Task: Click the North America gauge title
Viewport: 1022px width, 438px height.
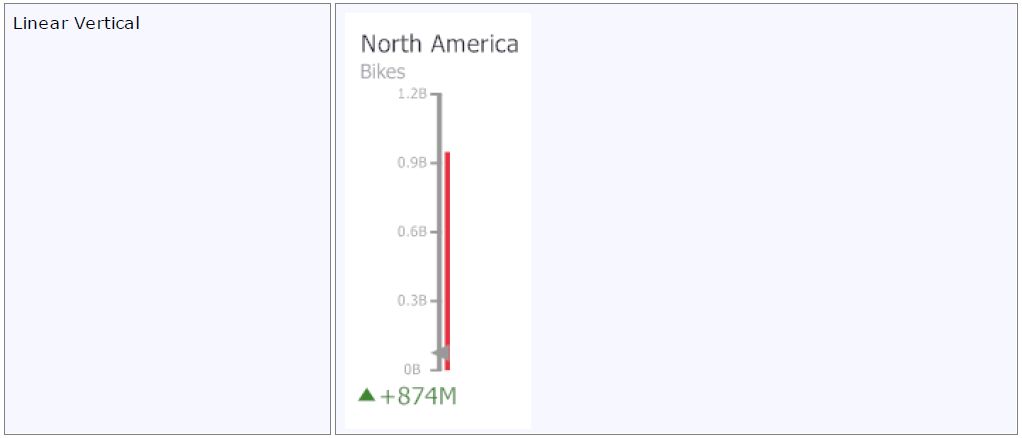Action: click(x=439, y=44)
